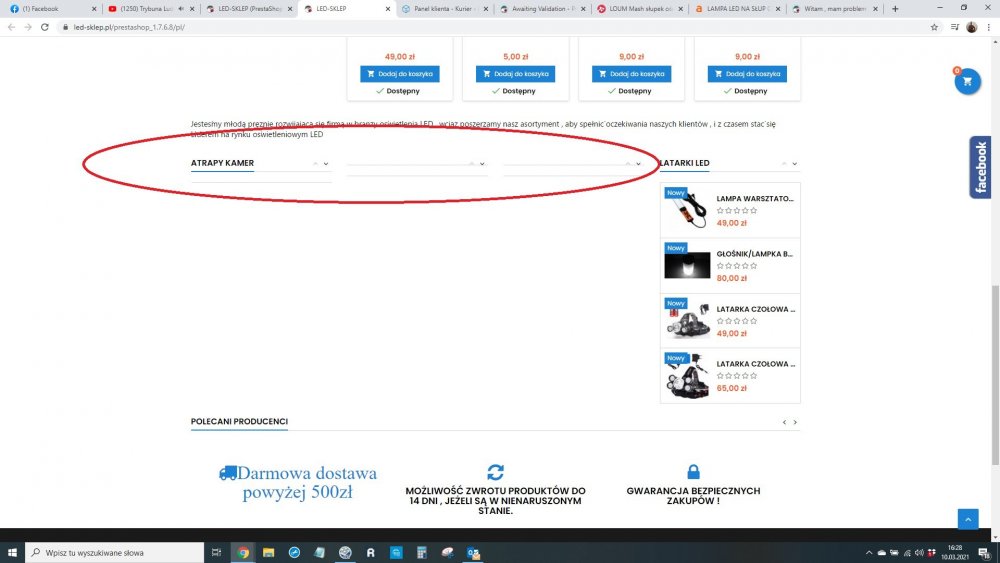Click the product returns refresh icon
Viewport: 1000px width, 563px height.
tap(496, 472)
